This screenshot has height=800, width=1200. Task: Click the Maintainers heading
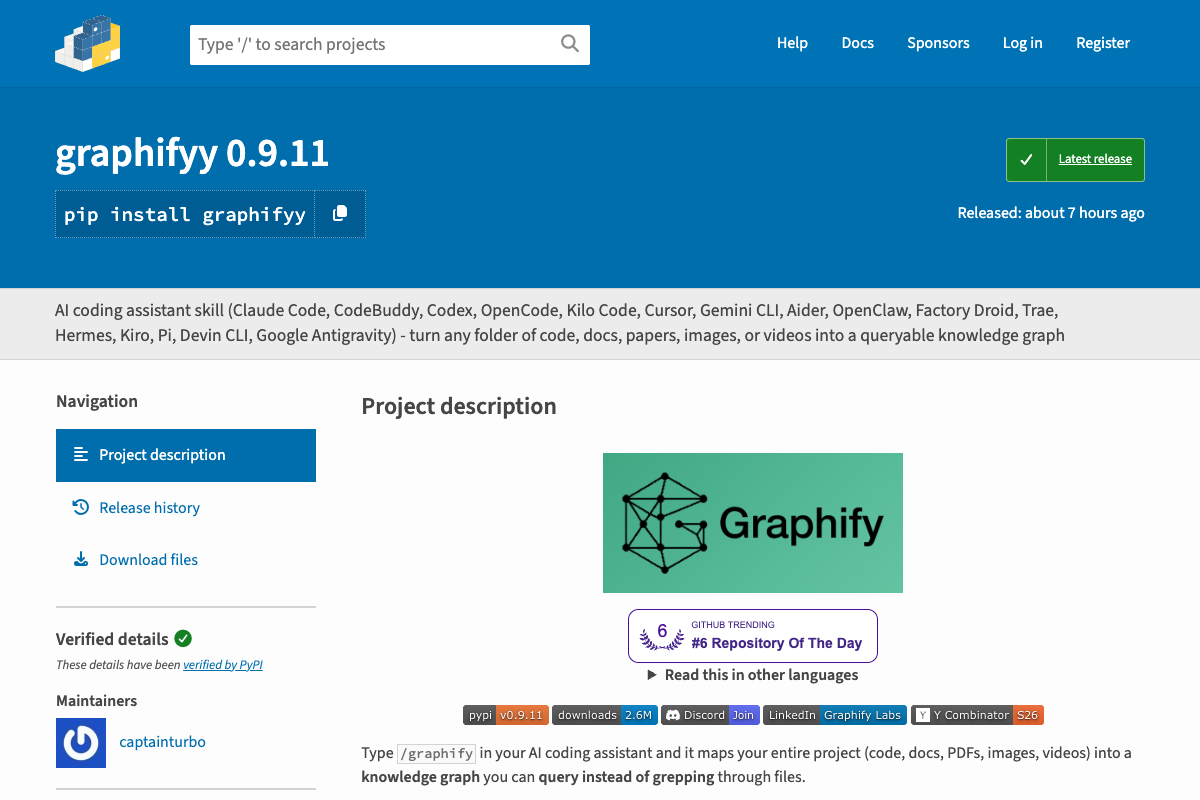(x=97, y=701)
